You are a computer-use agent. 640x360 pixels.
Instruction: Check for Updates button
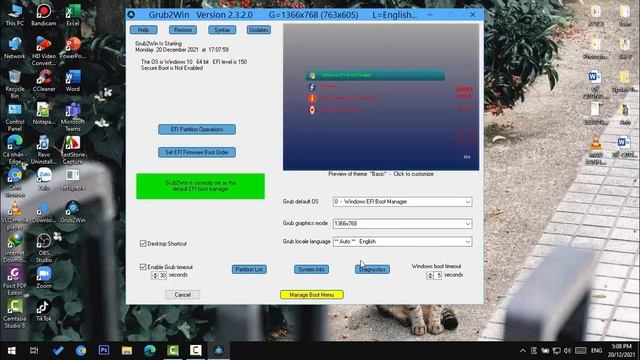pos(258,30)
